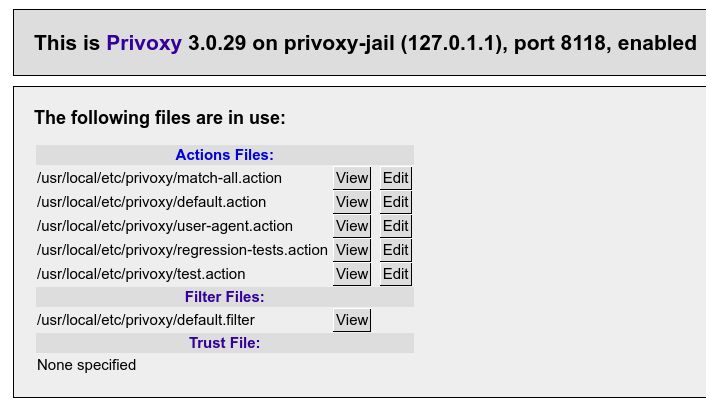Edit the user-agent.action file

click(x=396, y=226)
